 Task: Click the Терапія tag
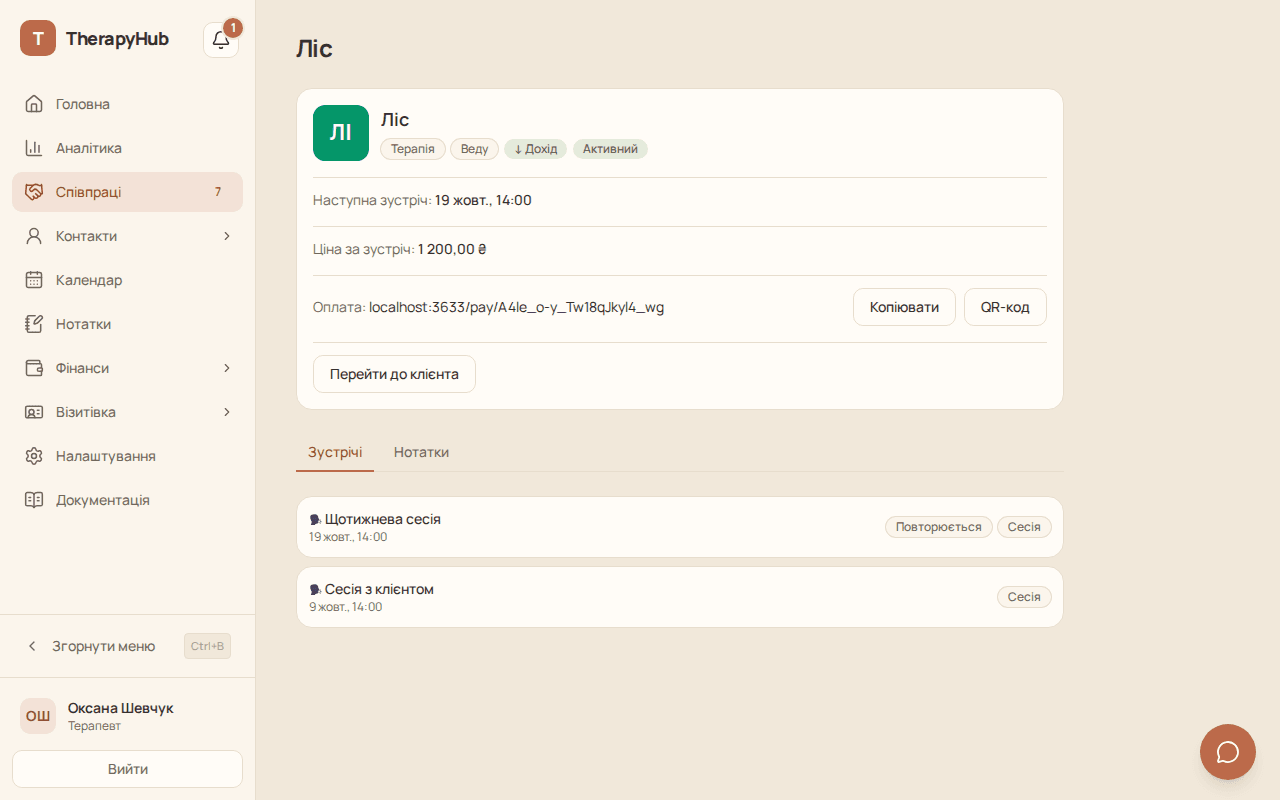tap(413, 149)
